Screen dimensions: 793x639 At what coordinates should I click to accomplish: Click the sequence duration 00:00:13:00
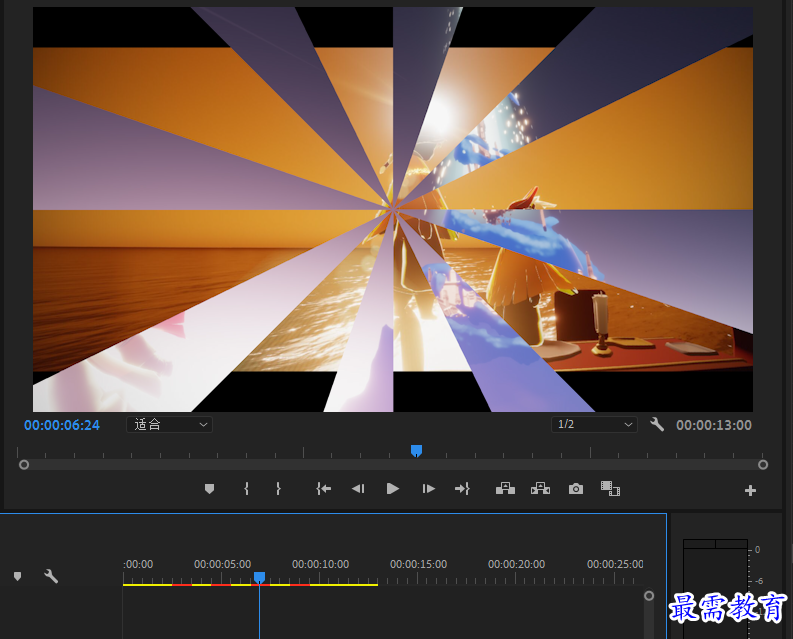point(714,425)
